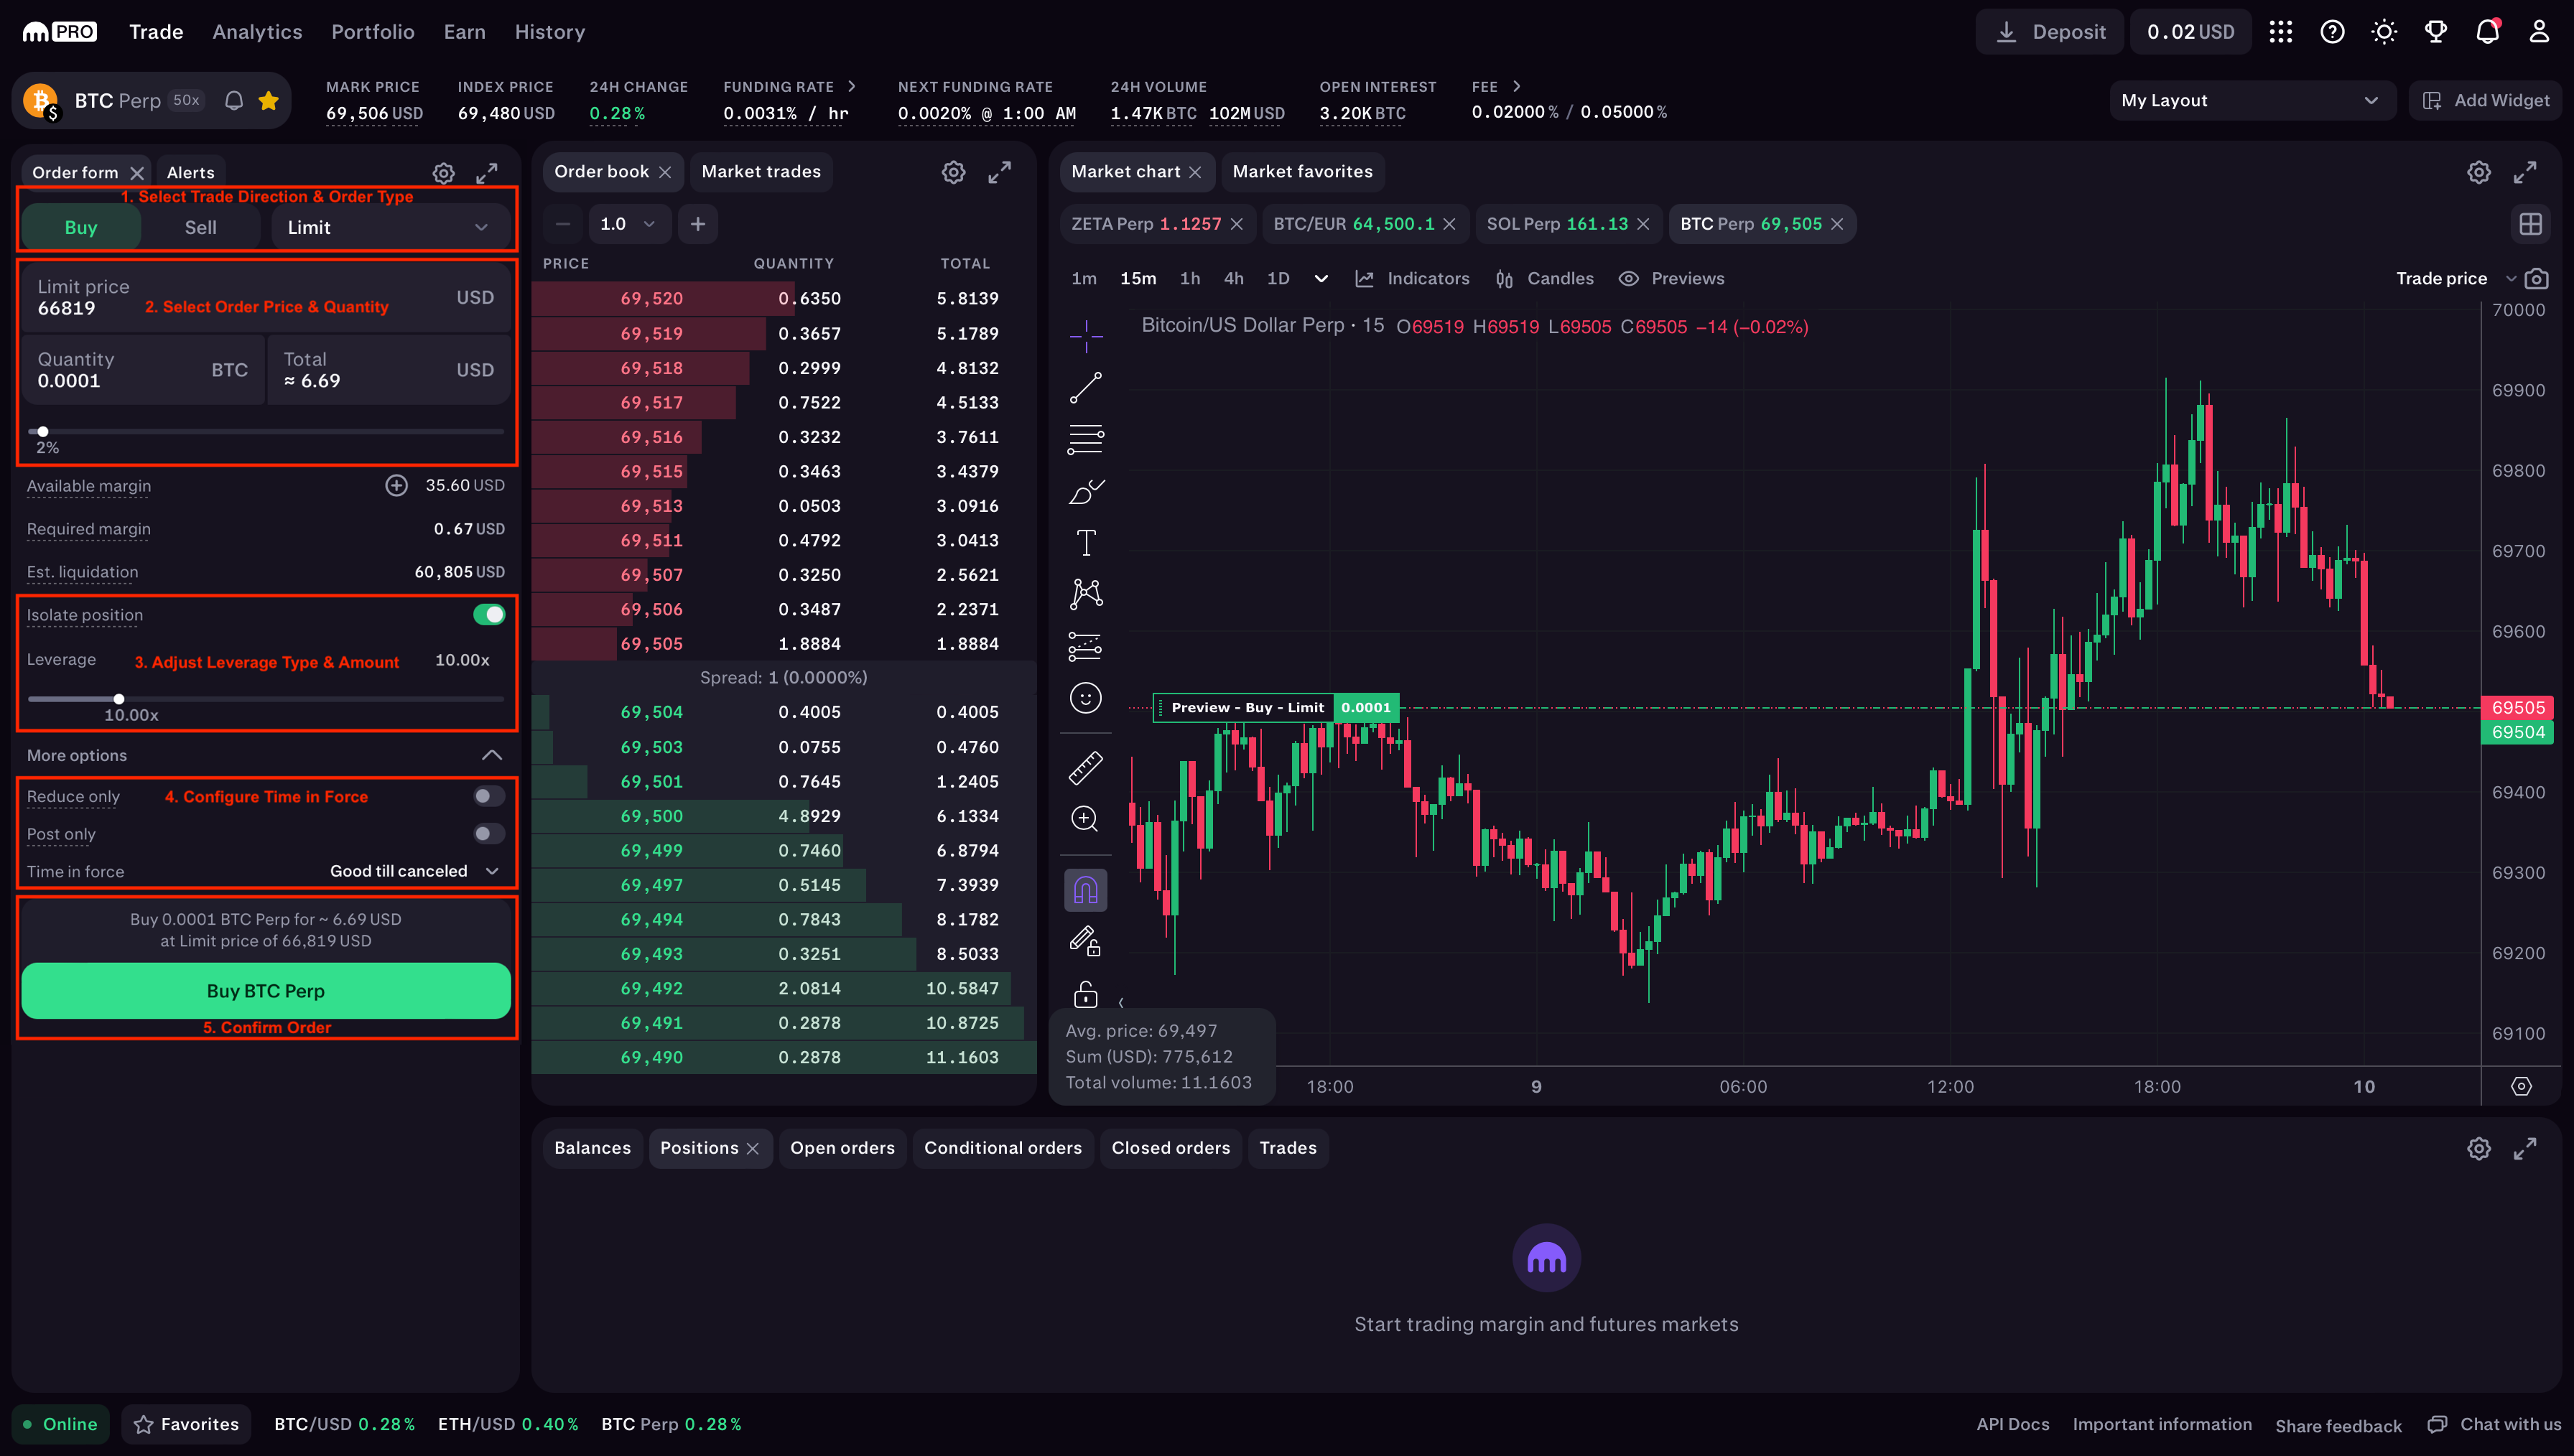Toggle the BTC Perp favorite star
The height and width of the screenshot is (1456, 2574).
(x=268, y=101)
